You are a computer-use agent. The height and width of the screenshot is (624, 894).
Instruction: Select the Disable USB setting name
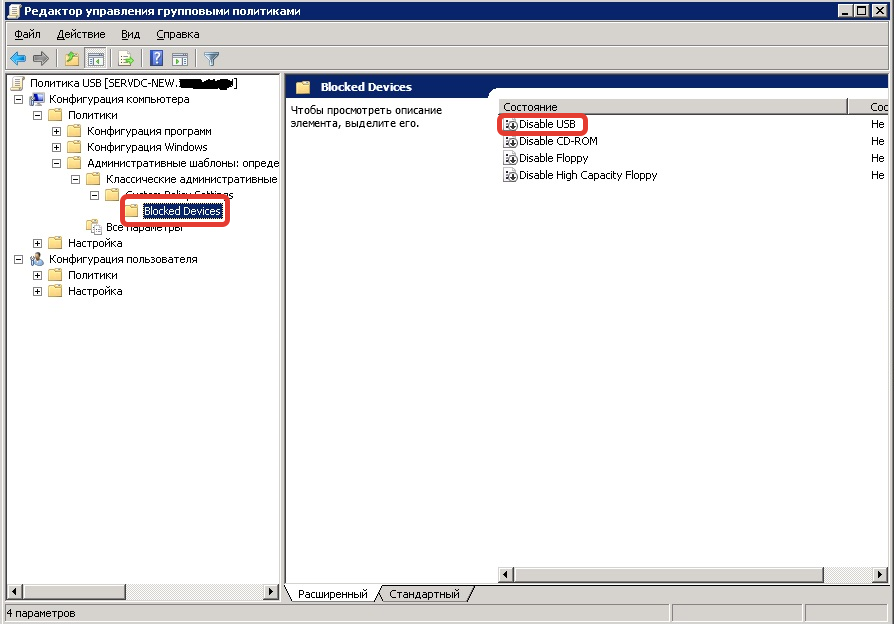[x=547, y=124]
